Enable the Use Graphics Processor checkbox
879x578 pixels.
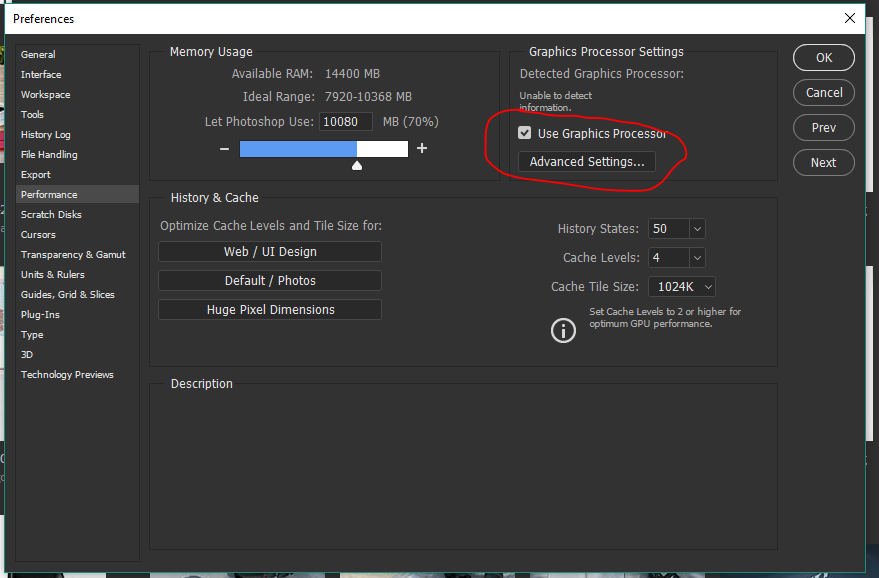[x=525, y=132]
